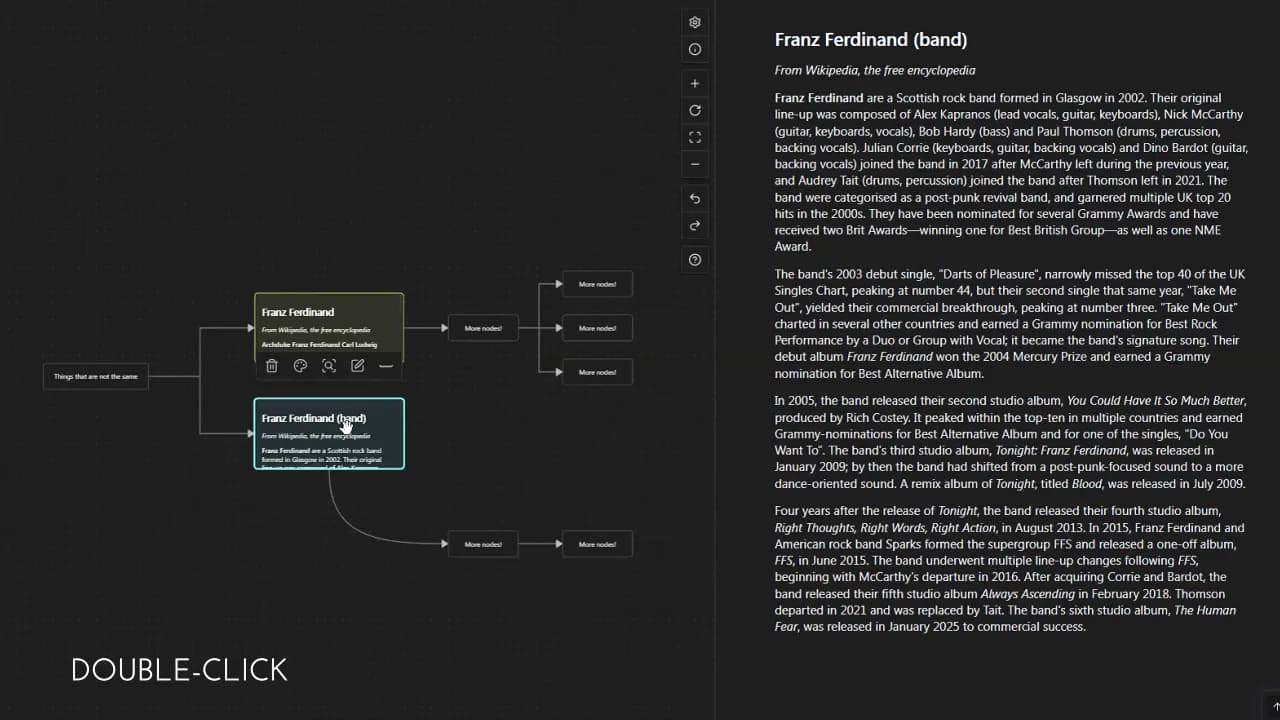Click the 'Franz Ferdinand (band)' article heading
Image resolution: width=1280 pixels, height=720 pixels.
tap(871, 40)
